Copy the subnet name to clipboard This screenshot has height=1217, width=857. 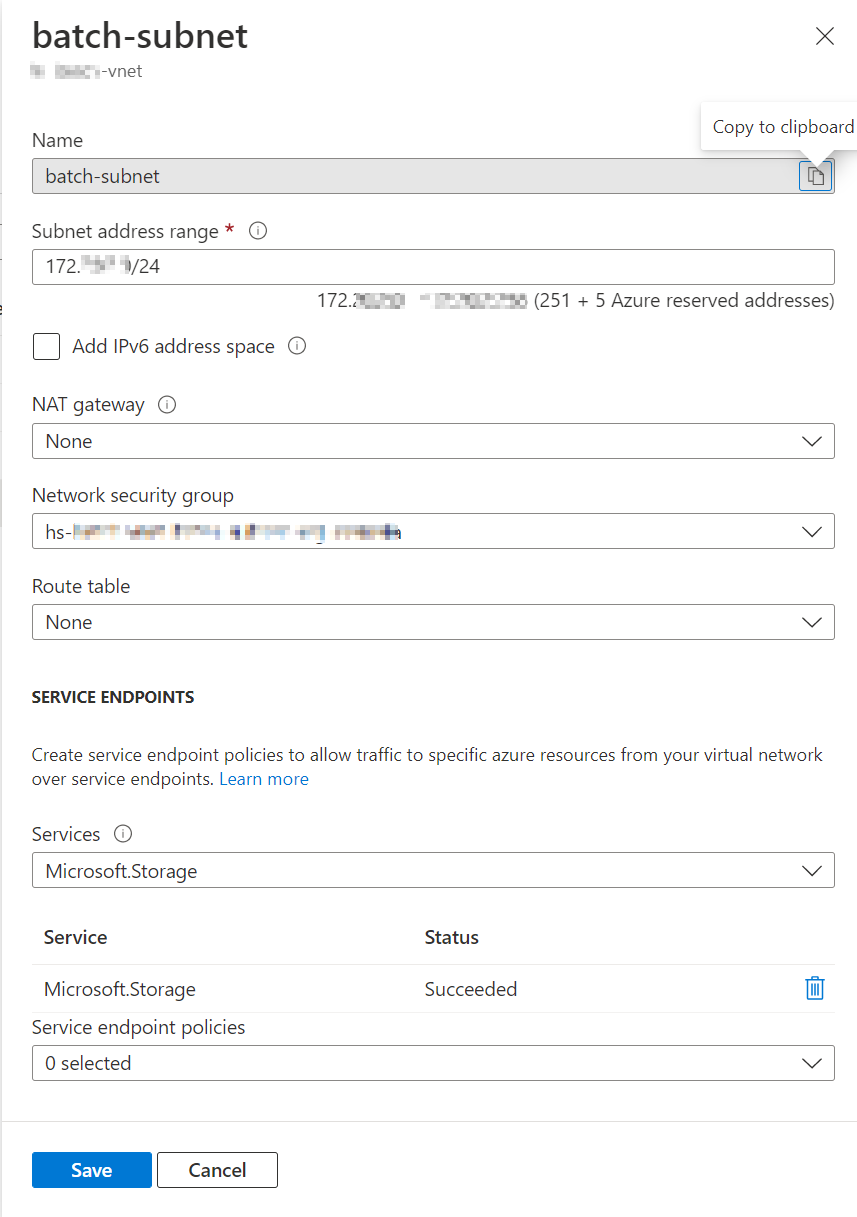click(816, 175)
